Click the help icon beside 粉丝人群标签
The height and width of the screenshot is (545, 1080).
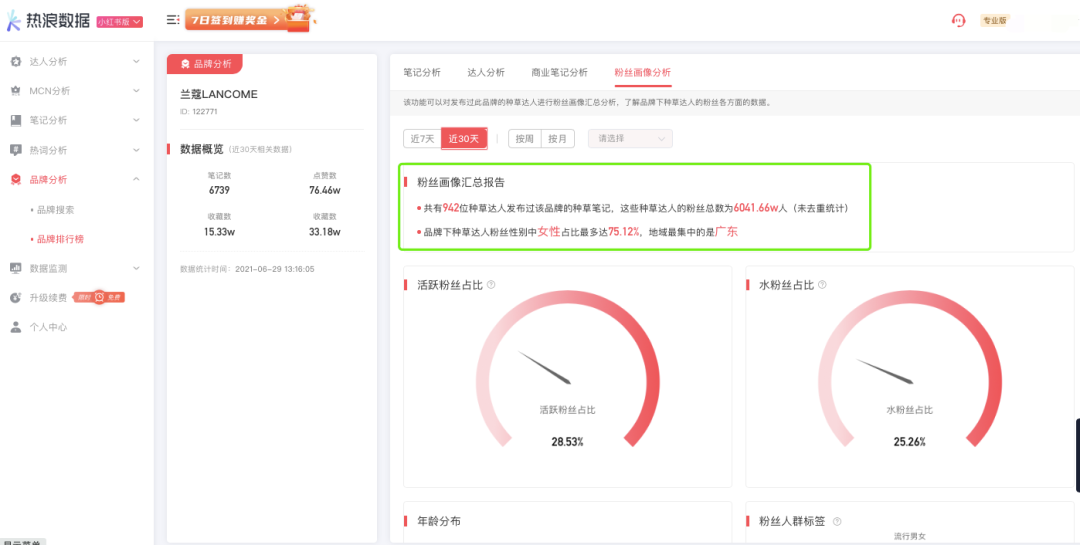click(837, 522)
